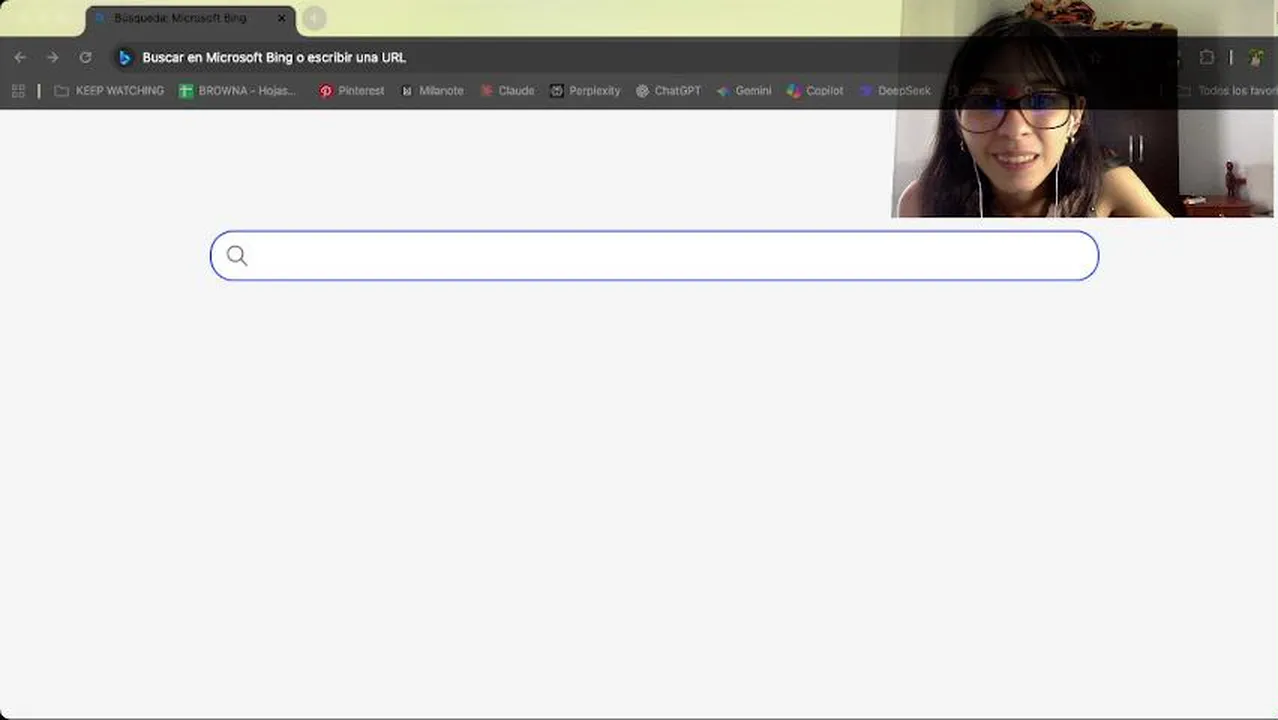This screenshot has height=720, width=1278.
Task: Open the KEEP WATCHING bookmarks folder
Action: pos(109,91)
